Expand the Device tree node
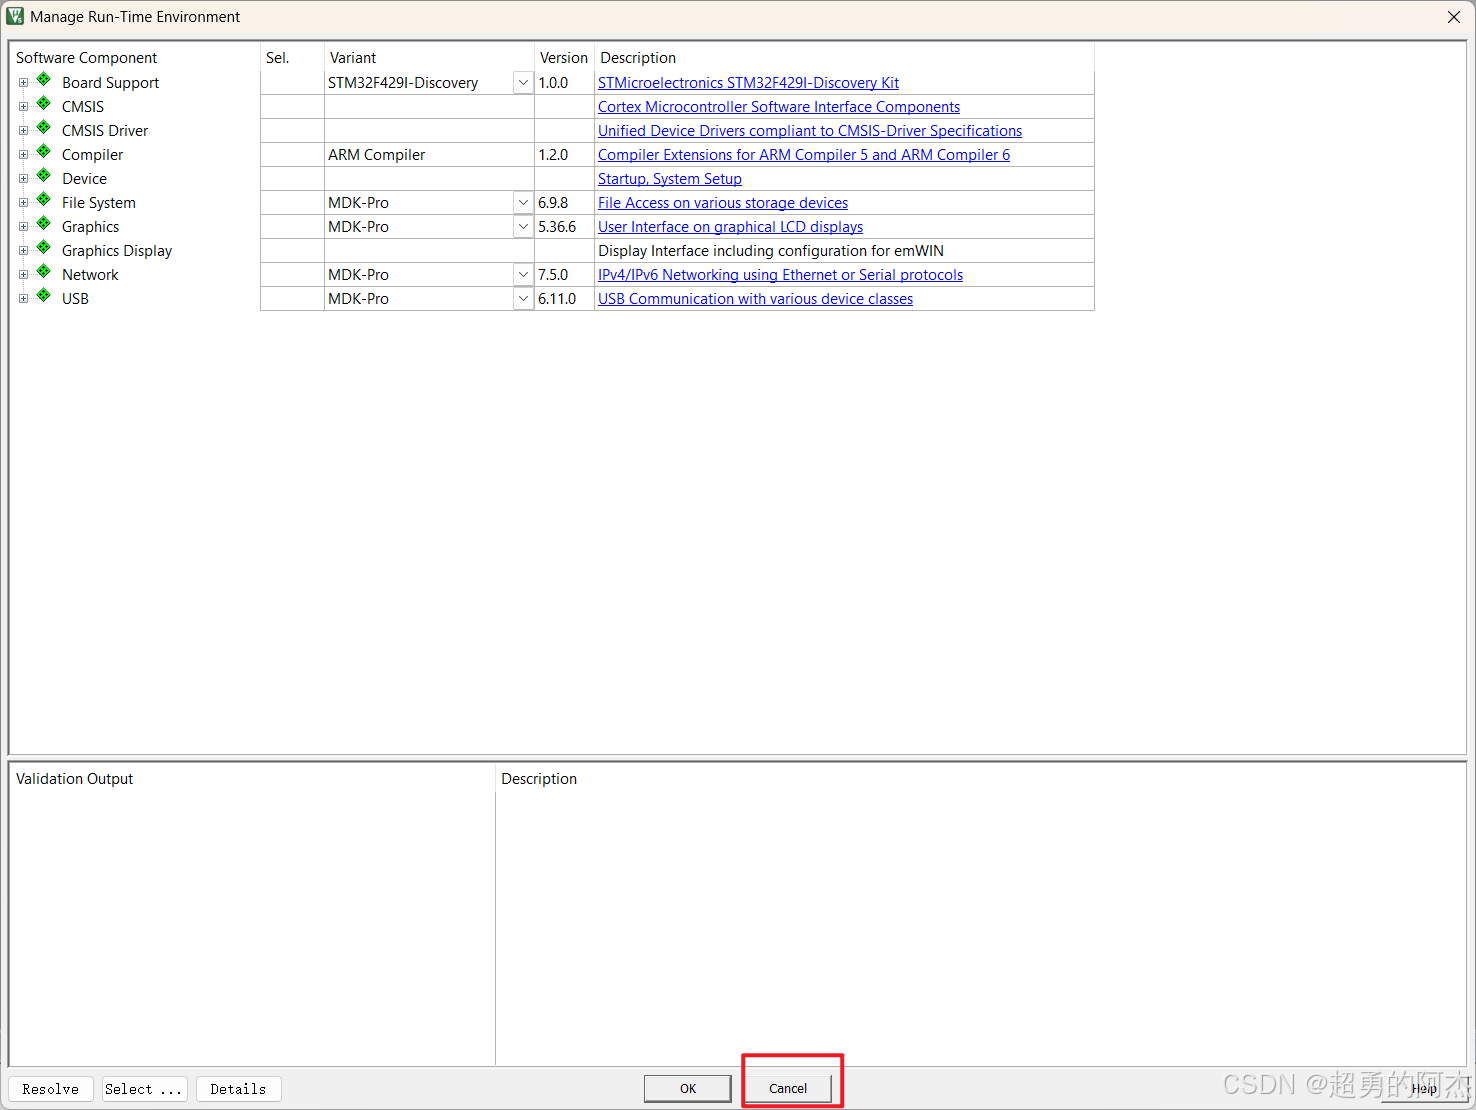Image resolution: width=1476 pixels, height=1110 pixels. pyautogui.click(x=23, y=179)
